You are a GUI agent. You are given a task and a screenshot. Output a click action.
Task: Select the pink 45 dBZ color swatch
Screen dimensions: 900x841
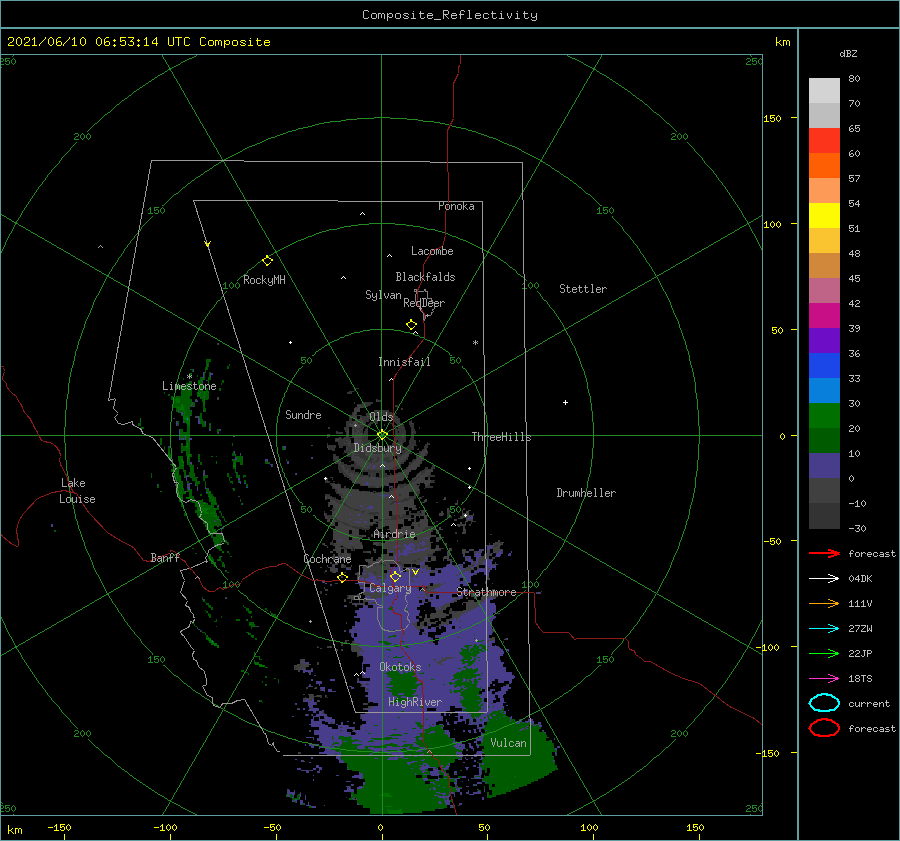[824, 290]
